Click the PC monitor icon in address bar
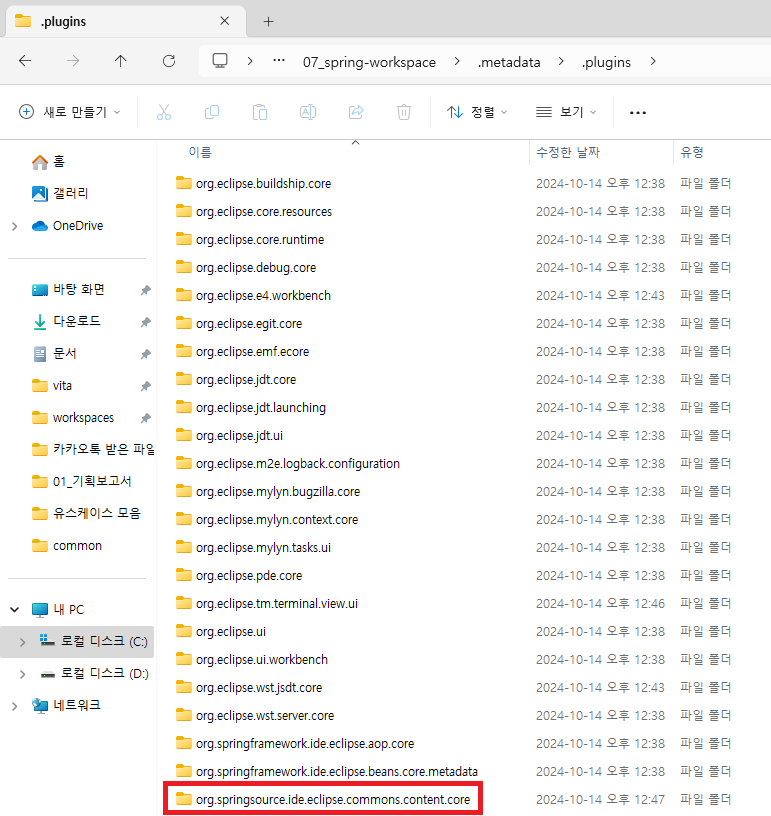The image size is (771, 816). 220,61
